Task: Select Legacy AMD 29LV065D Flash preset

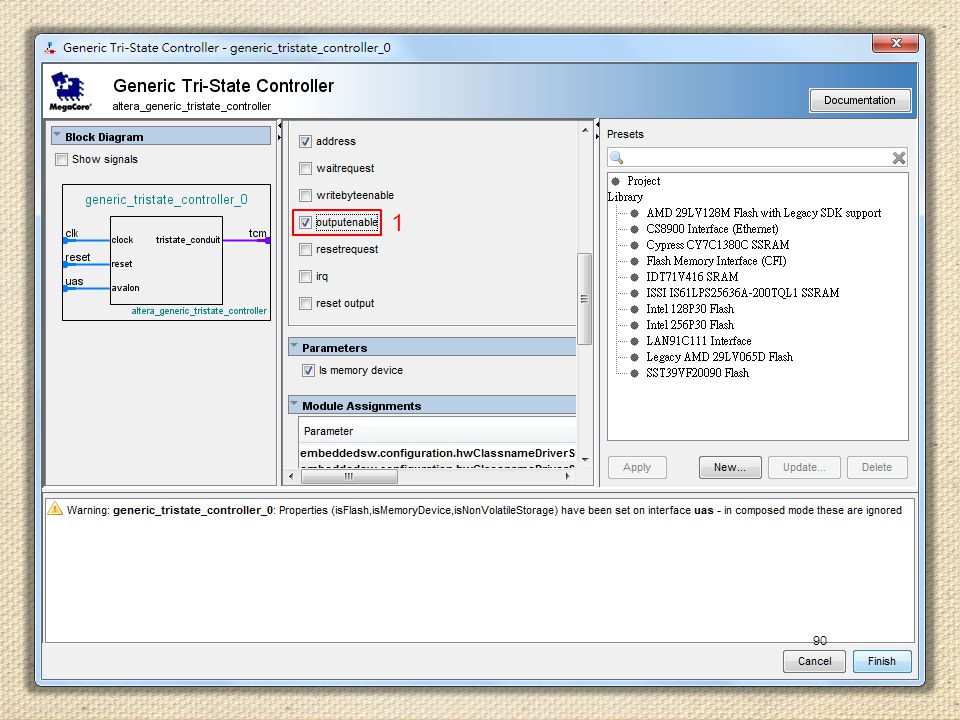Action: point(719,356)
